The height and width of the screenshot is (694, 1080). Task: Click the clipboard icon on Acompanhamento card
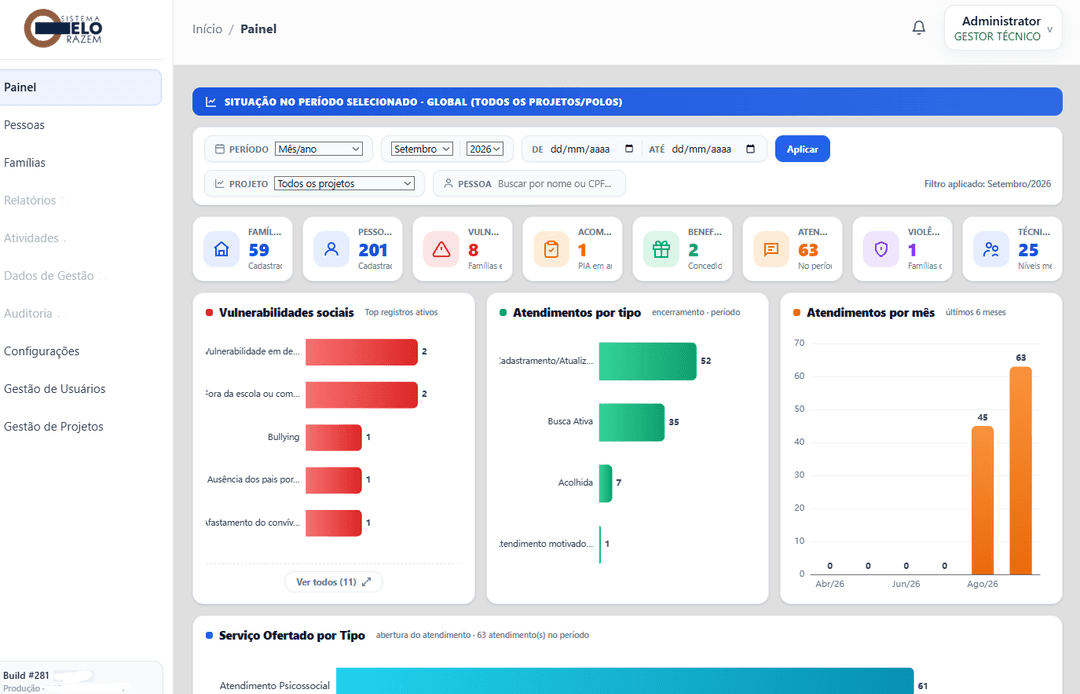(x=551, y=249)
